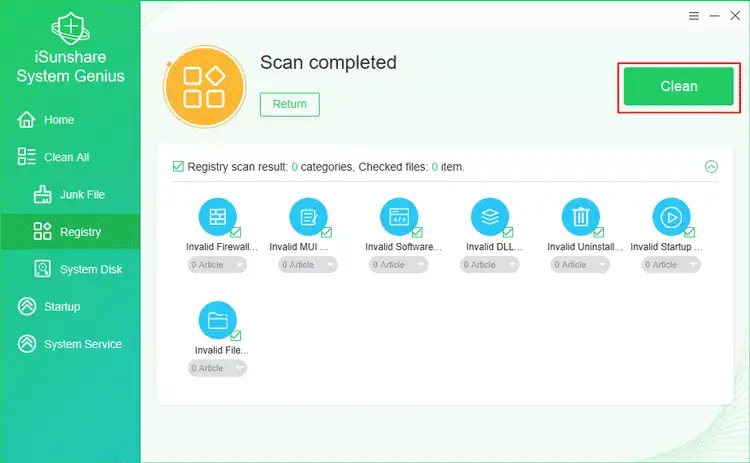Go to the Home section
Screen dimensions: 750x463
click(x=70, y=120)
